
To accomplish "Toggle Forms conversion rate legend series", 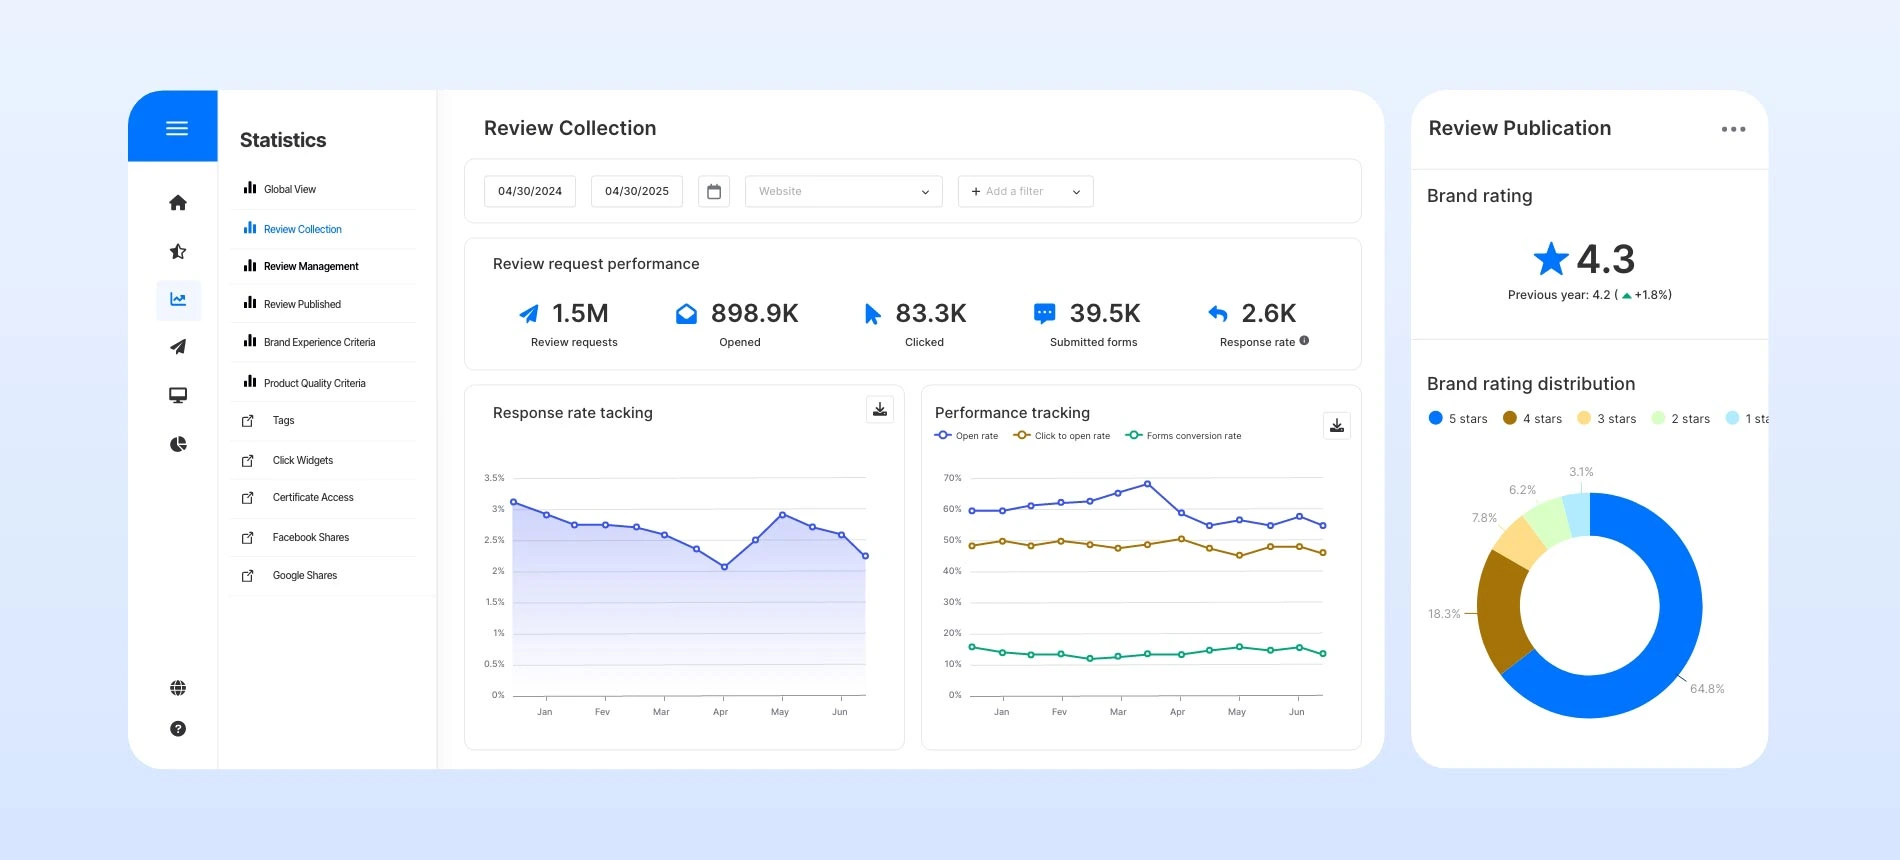I will pyautogui.click(x=1183, y=436).
